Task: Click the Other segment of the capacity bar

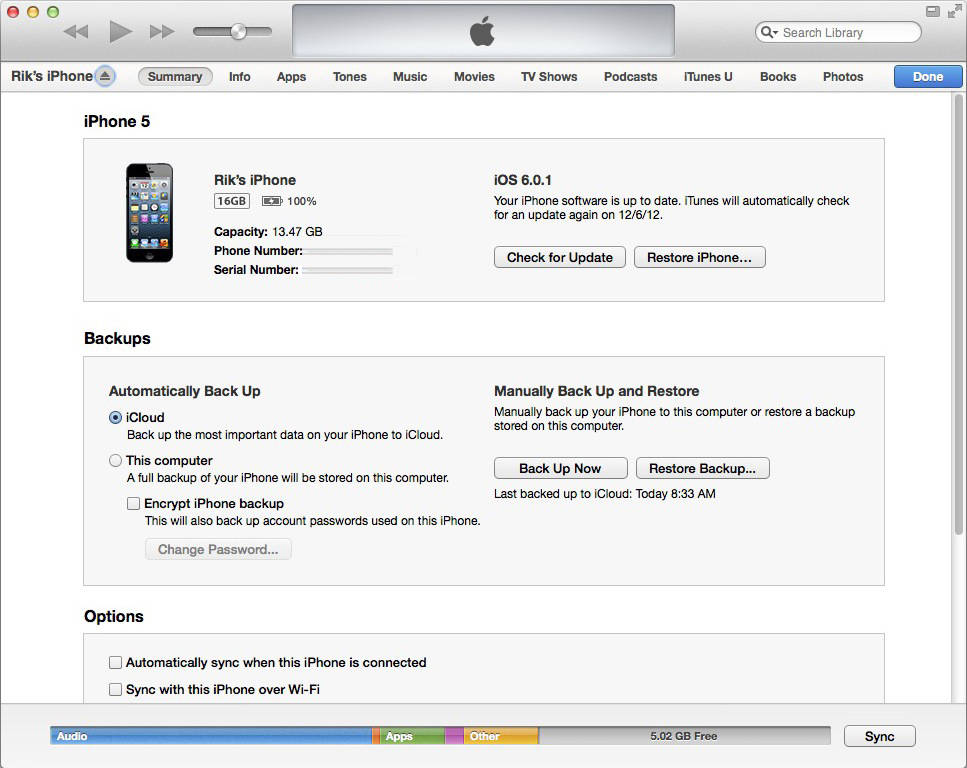Action: (x=501, y=736)
